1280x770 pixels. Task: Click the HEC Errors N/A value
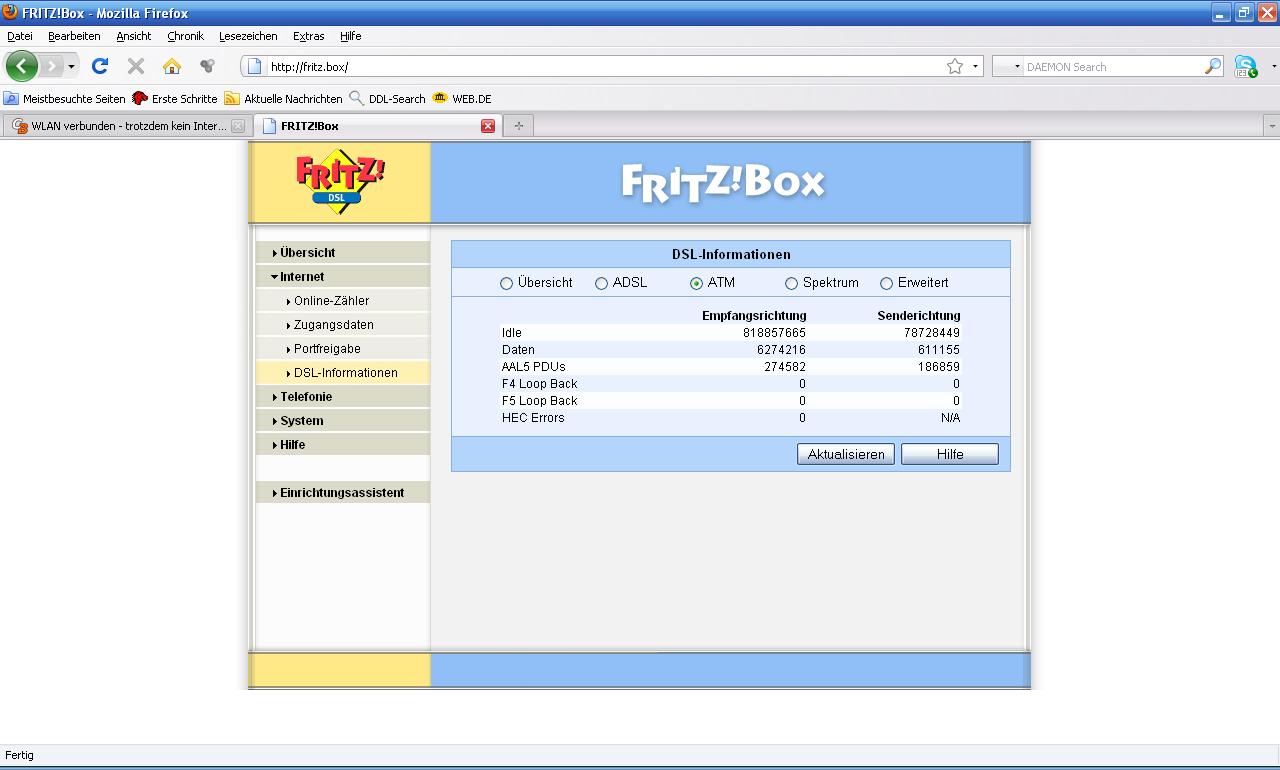[950, 418]
